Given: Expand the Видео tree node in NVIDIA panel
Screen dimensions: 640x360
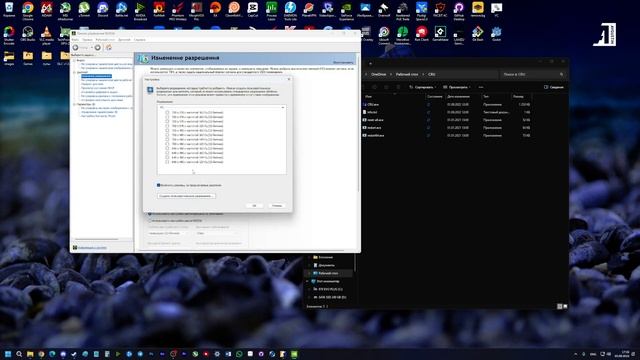Looking at the screenshot, I should coord(74,60).
